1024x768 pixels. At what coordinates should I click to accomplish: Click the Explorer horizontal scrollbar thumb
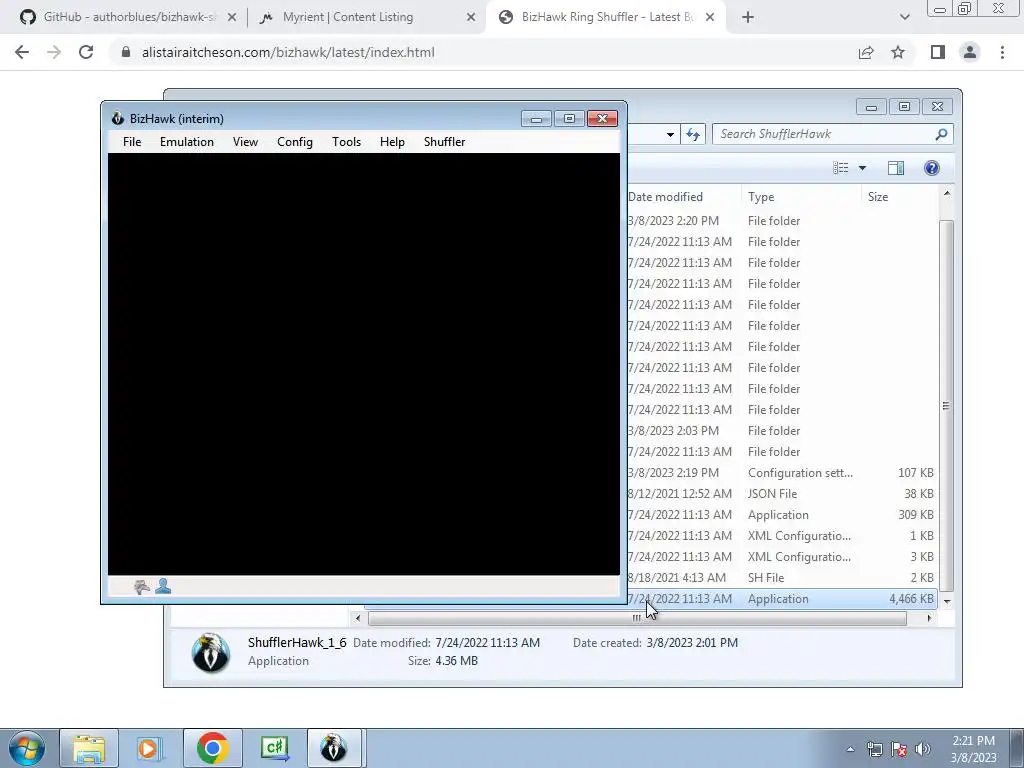click(637, 618)
